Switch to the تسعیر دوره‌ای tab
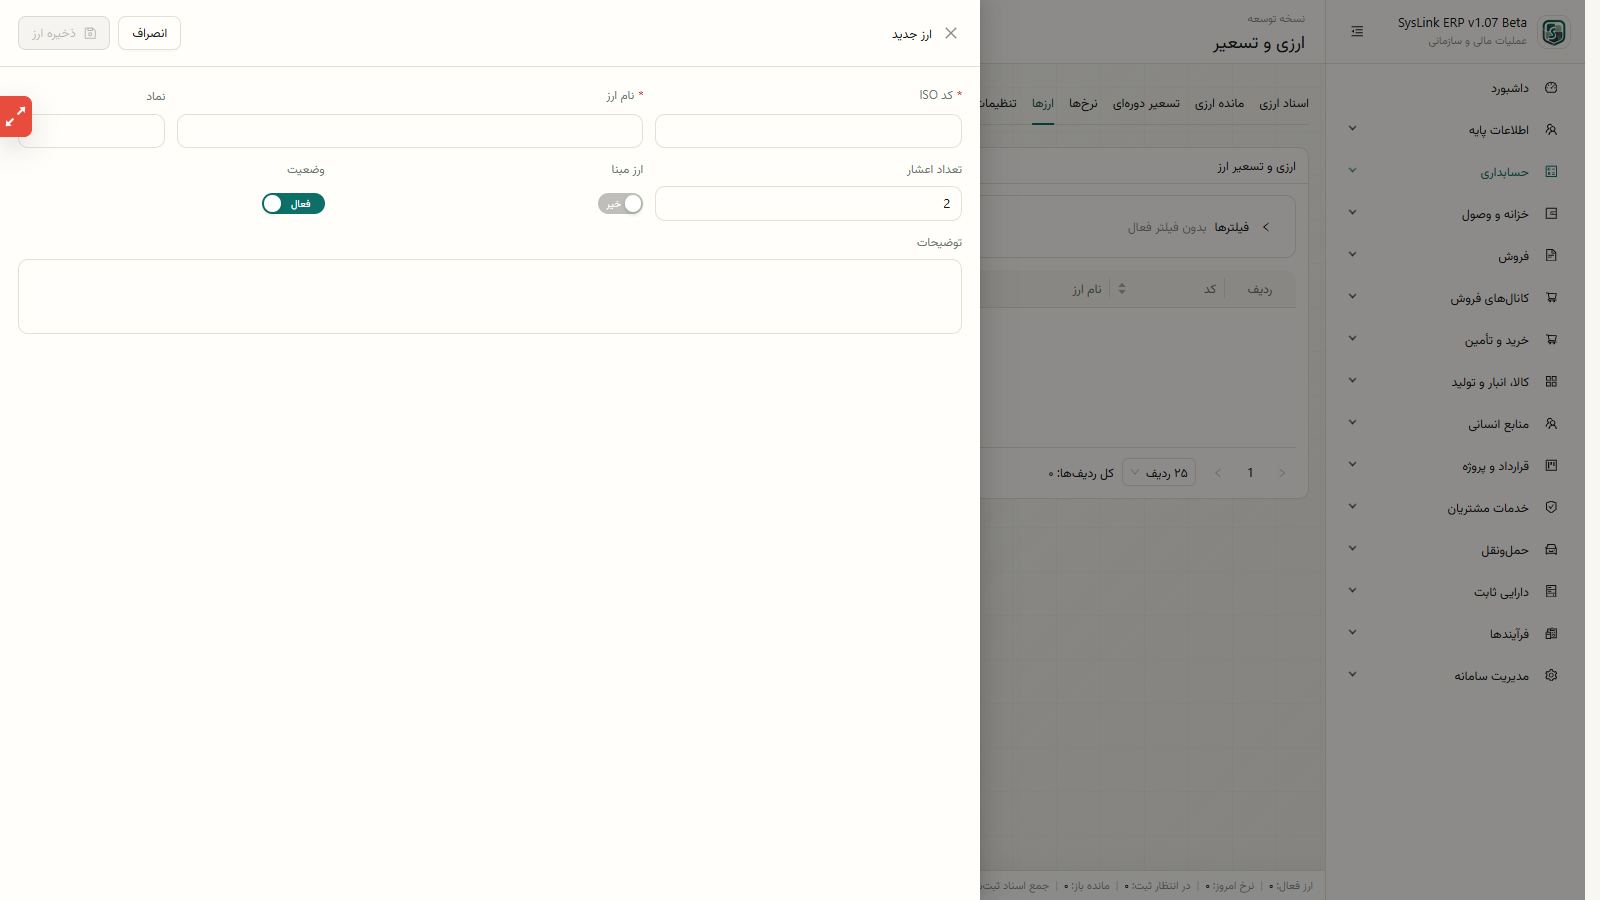The width and height of the screenshot is (1600, 900). 1146,104
